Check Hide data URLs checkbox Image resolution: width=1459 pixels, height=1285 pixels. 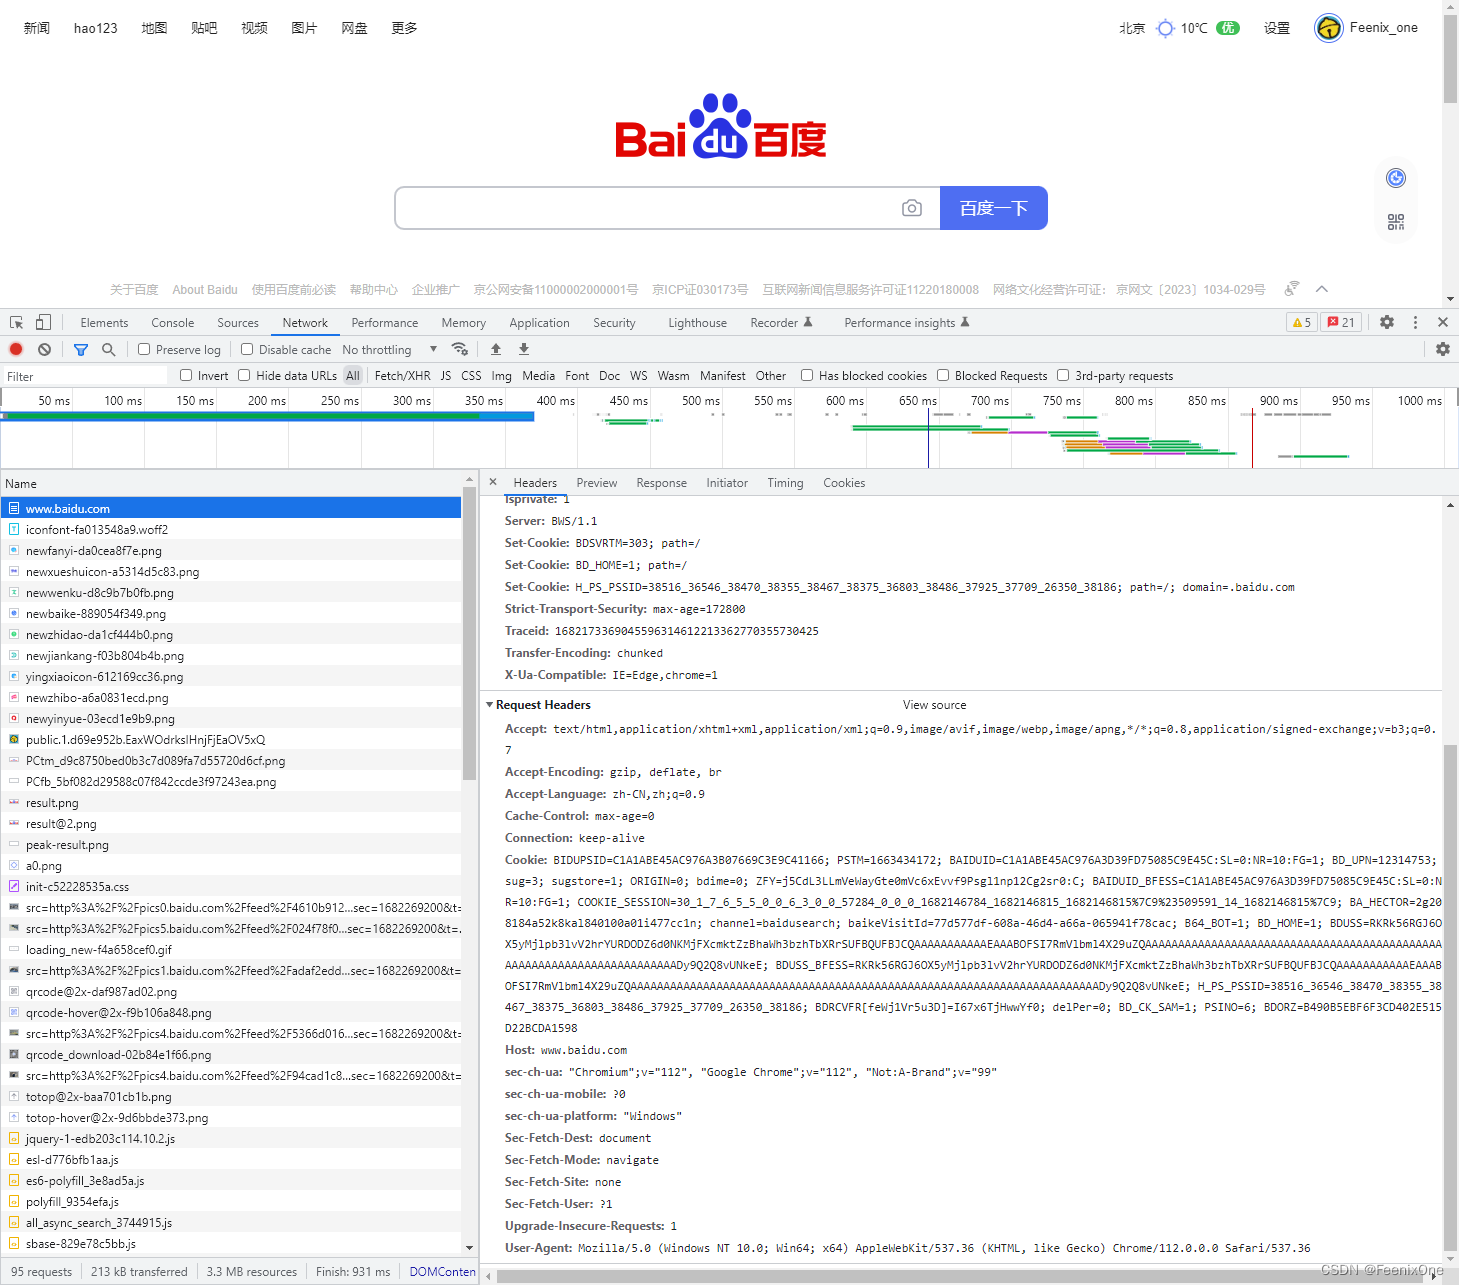point(244,375)
